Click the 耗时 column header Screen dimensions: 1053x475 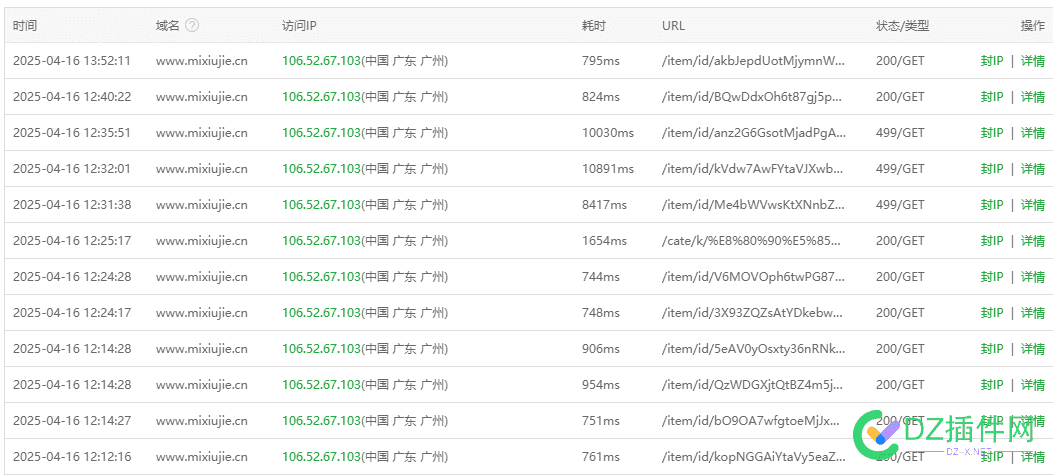pos(594,26)
